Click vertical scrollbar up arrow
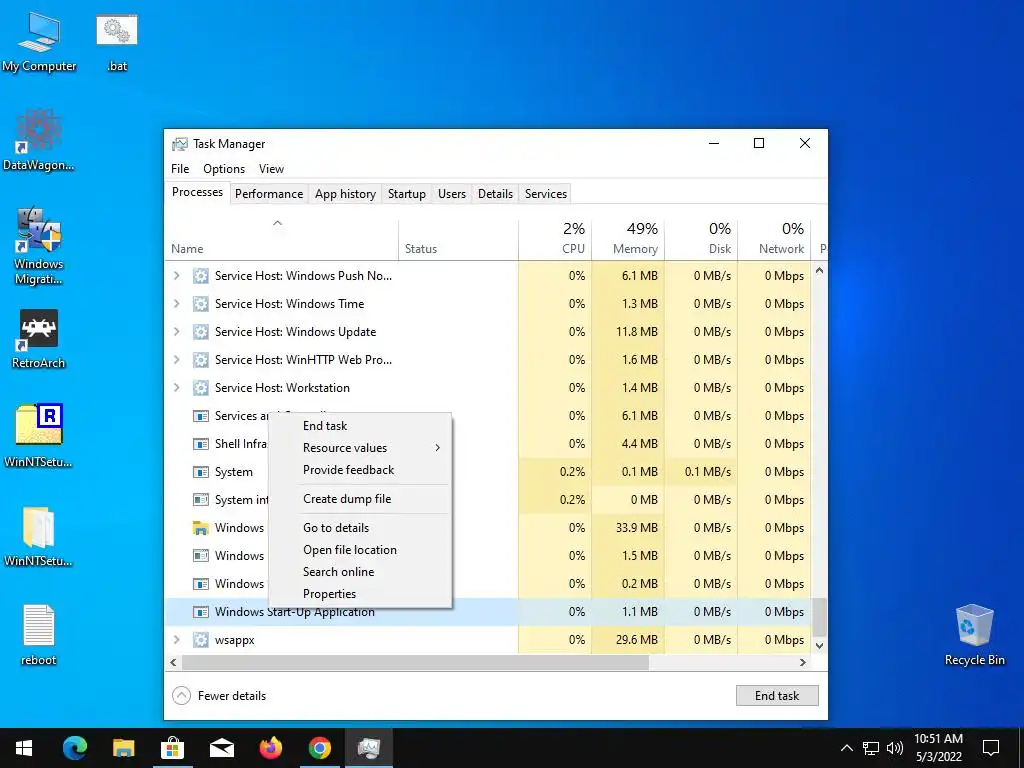The image size is (1024, 768). pyautogui.click(x=820, y=270)
